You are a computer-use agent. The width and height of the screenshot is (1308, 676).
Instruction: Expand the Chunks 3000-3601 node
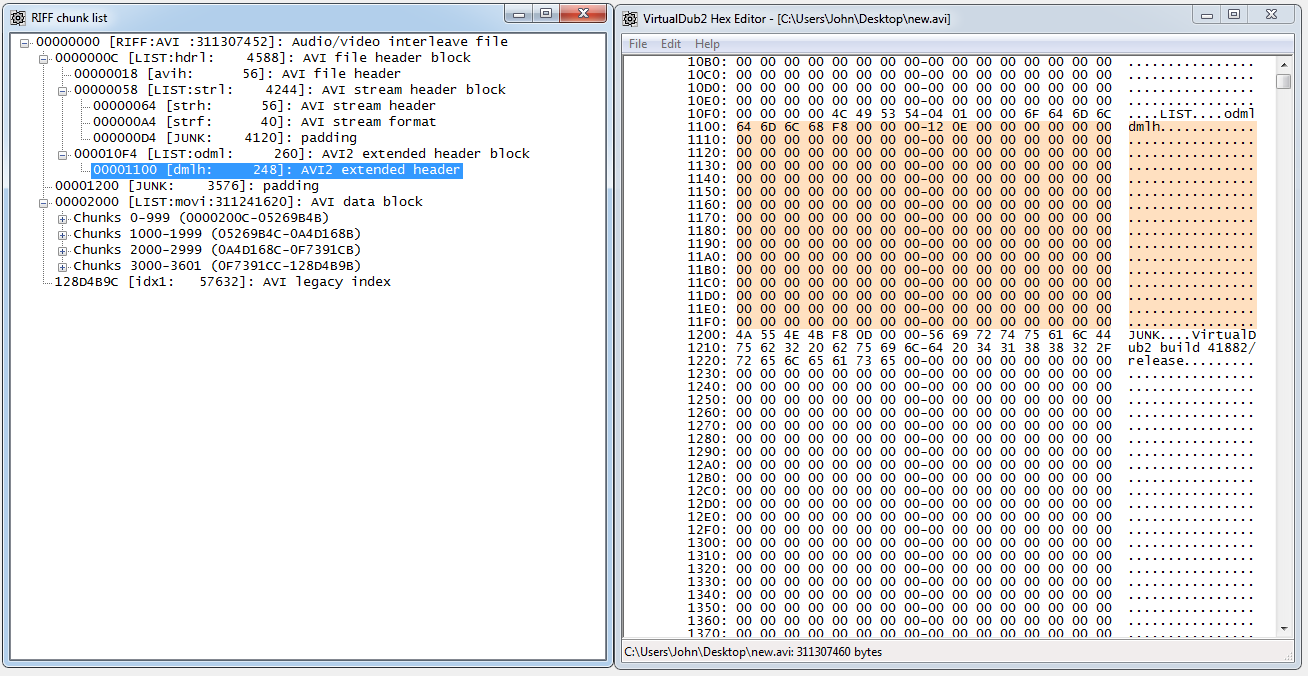pos(63,266)
